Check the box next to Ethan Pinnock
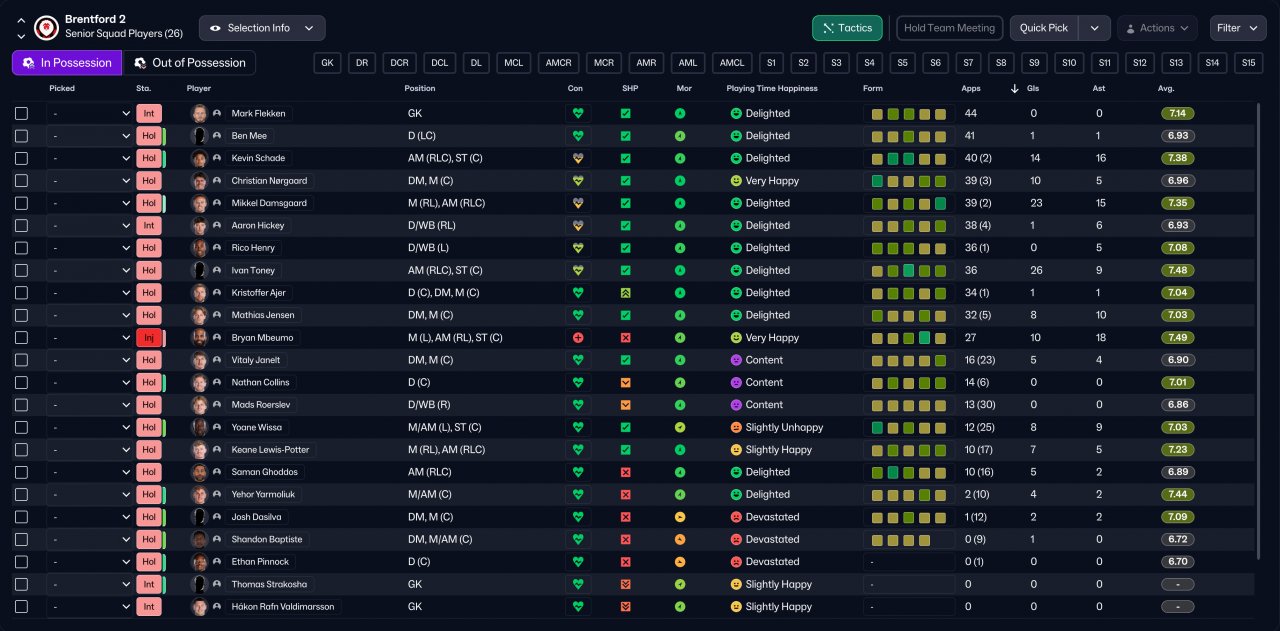Image resolution: width=1280 pixels, height=631 pixels. click(22, 562)
